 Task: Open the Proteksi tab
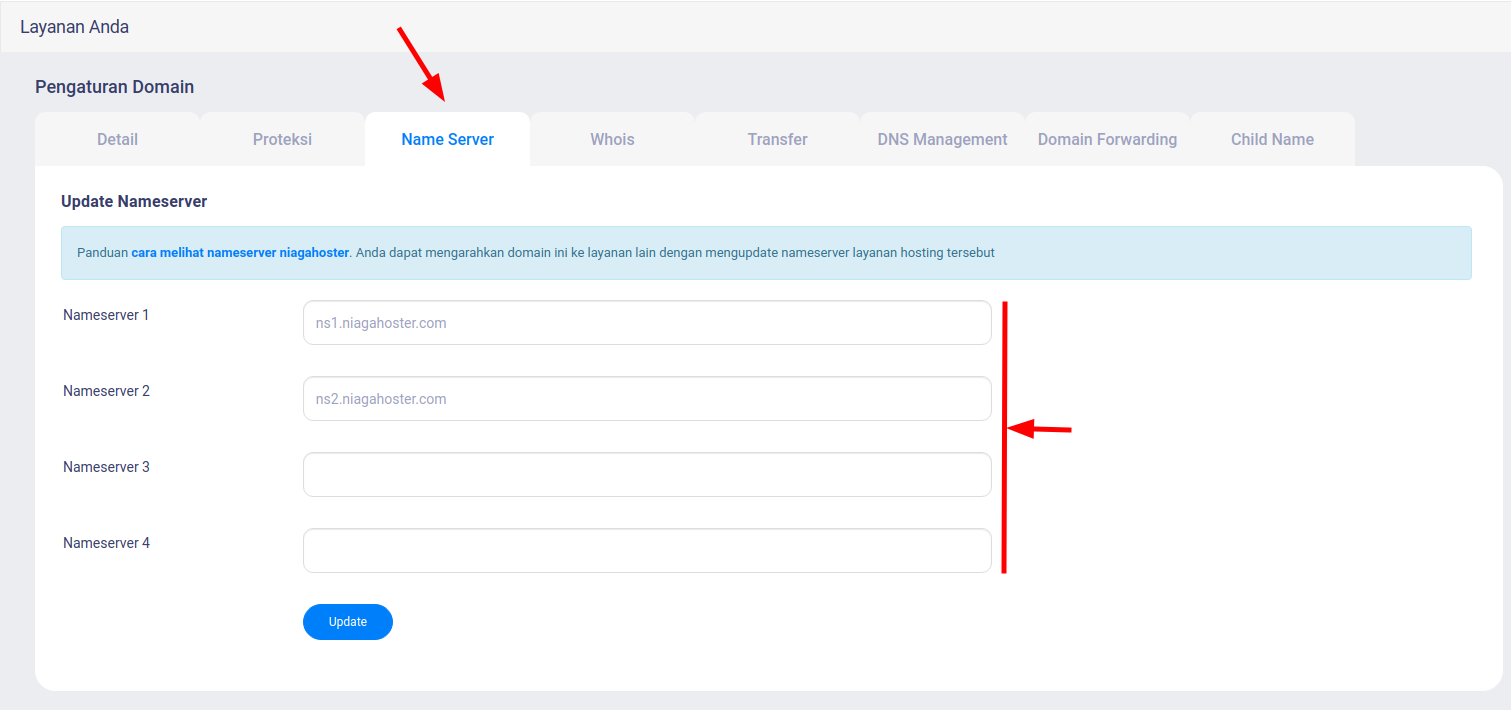tap(282, 139)
